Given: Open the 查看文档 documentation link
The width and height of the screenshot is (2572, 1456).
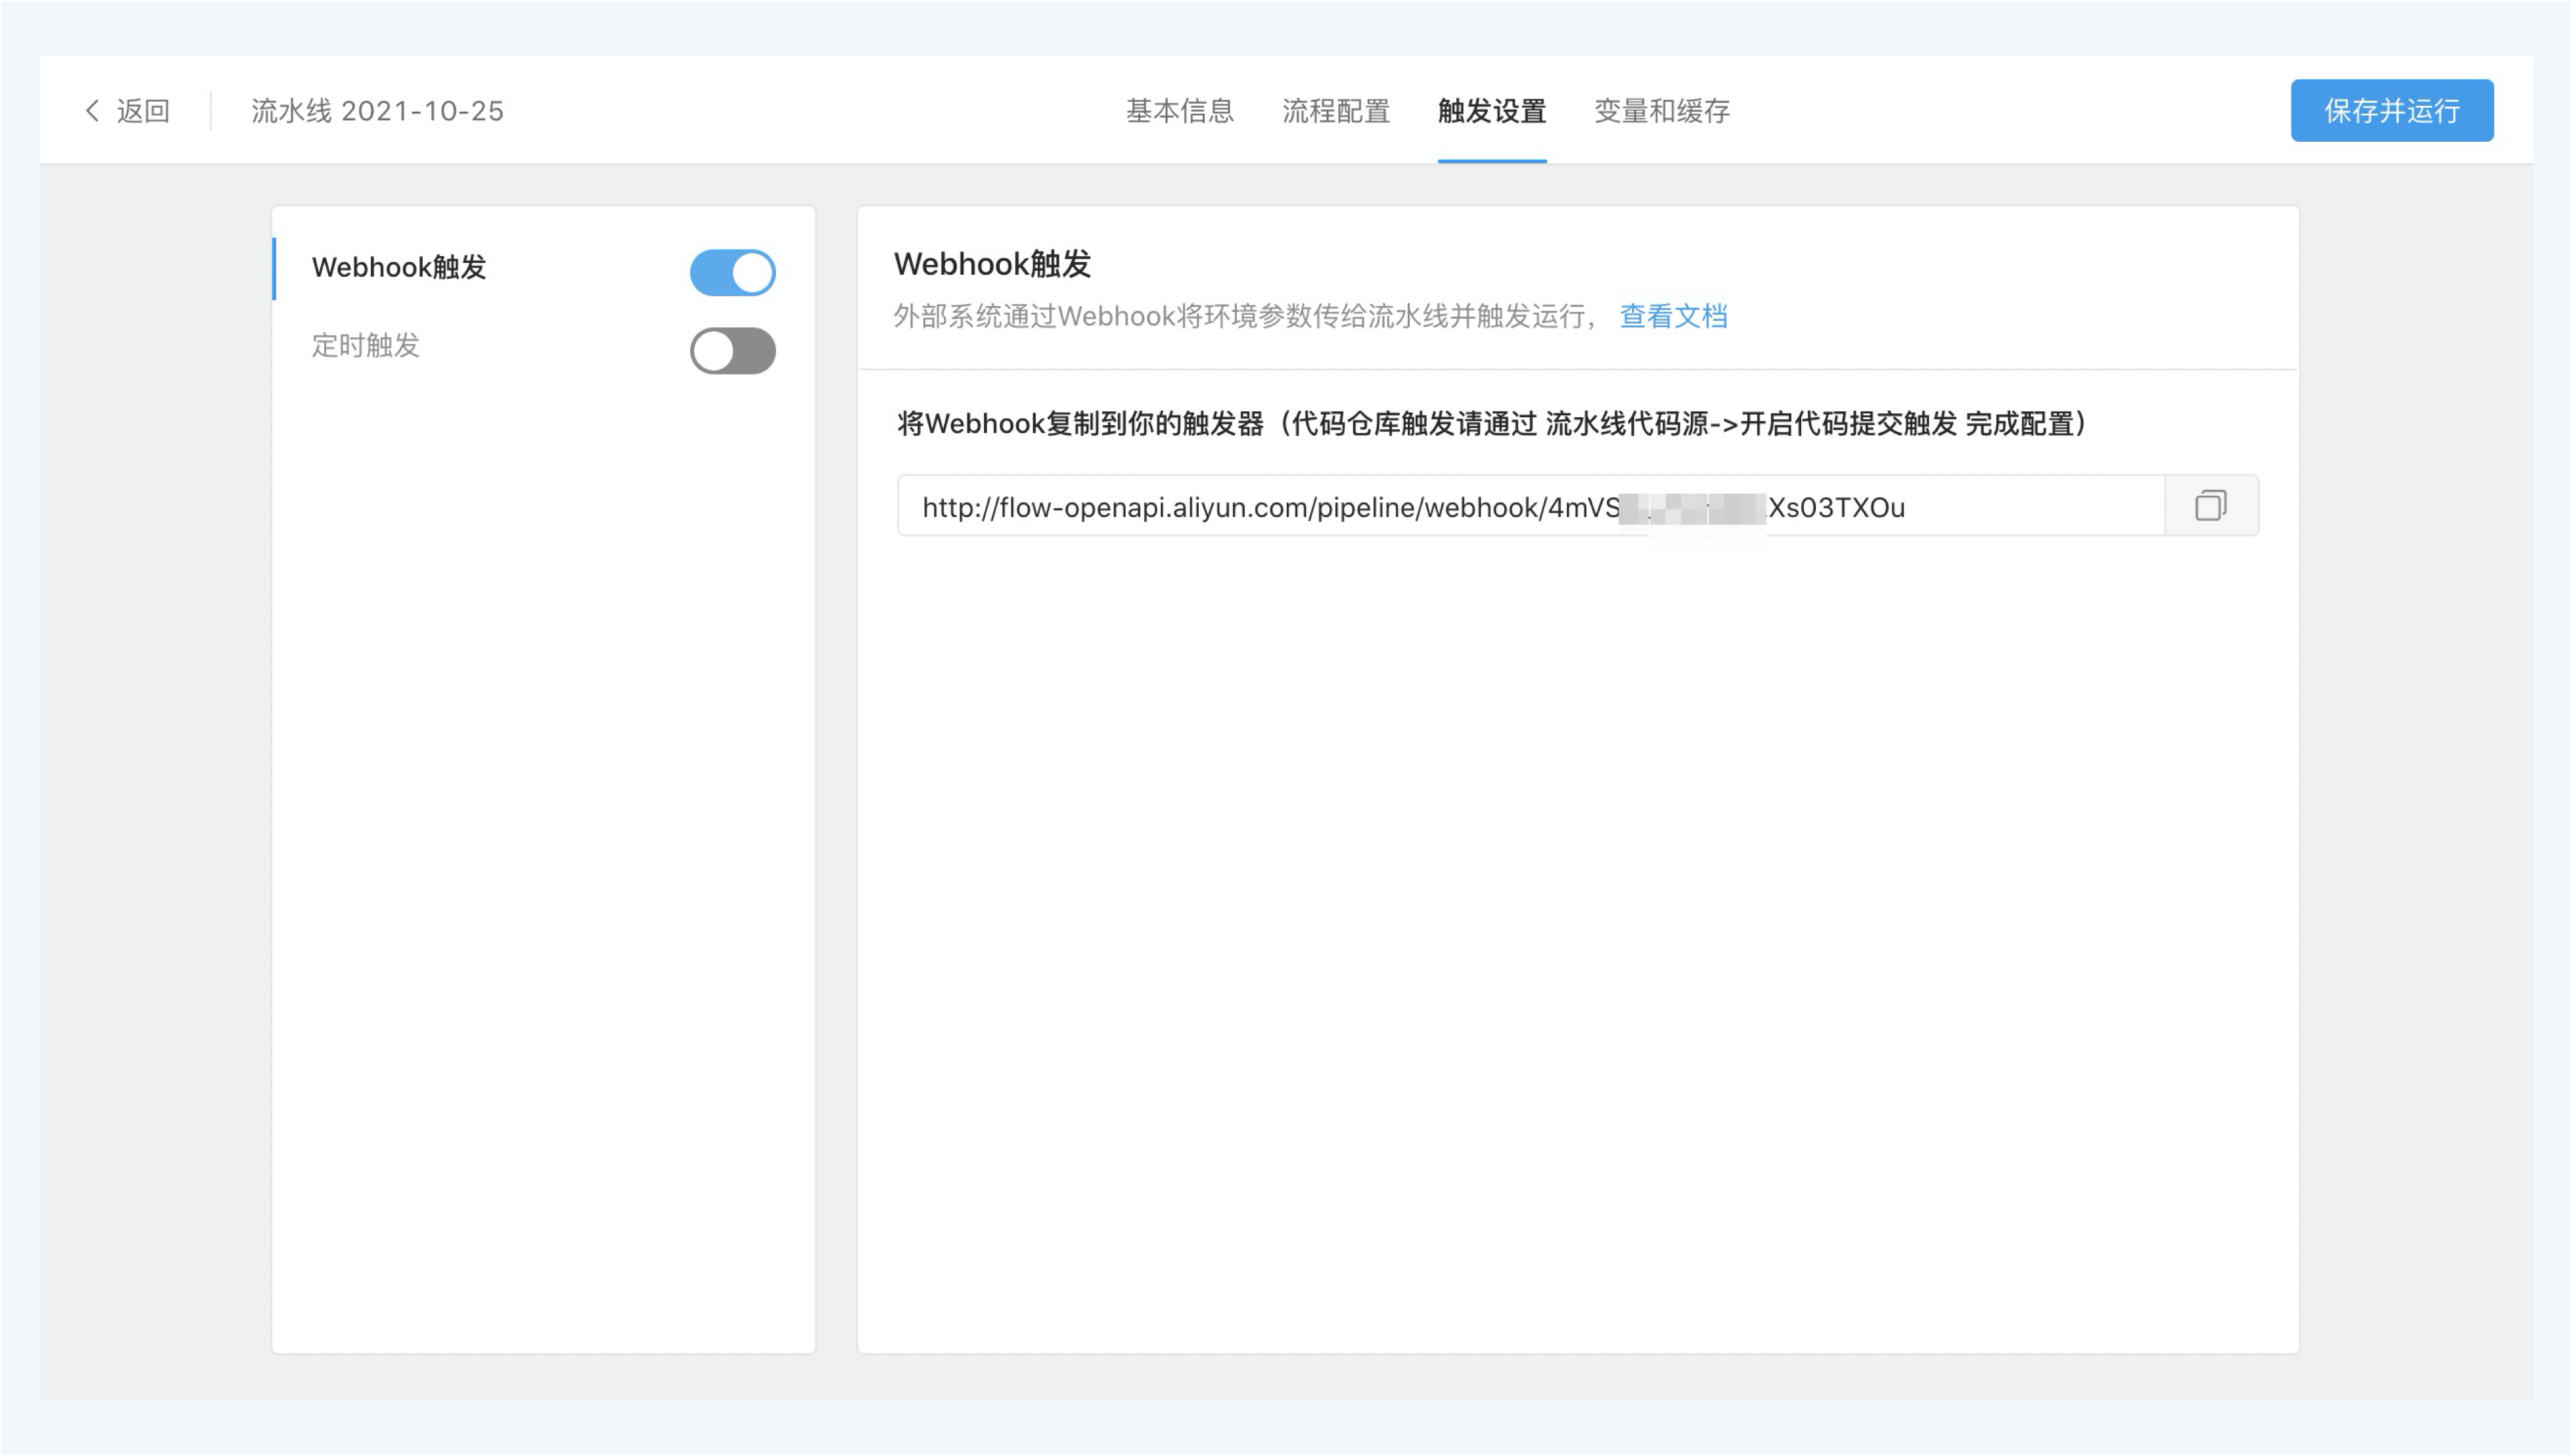Looking at the screenshot, I should pyautogui.click(x=1672, y=316).
